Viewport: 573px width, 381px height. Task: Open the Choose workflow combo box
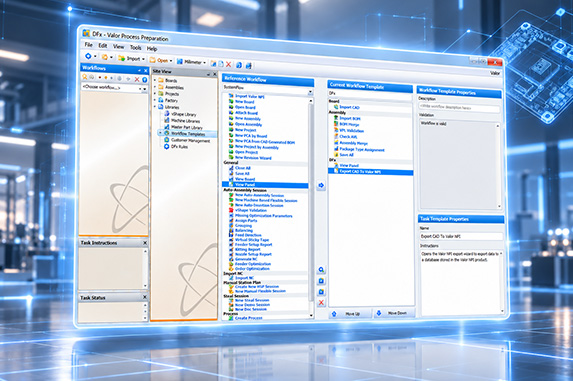(114, 88)
